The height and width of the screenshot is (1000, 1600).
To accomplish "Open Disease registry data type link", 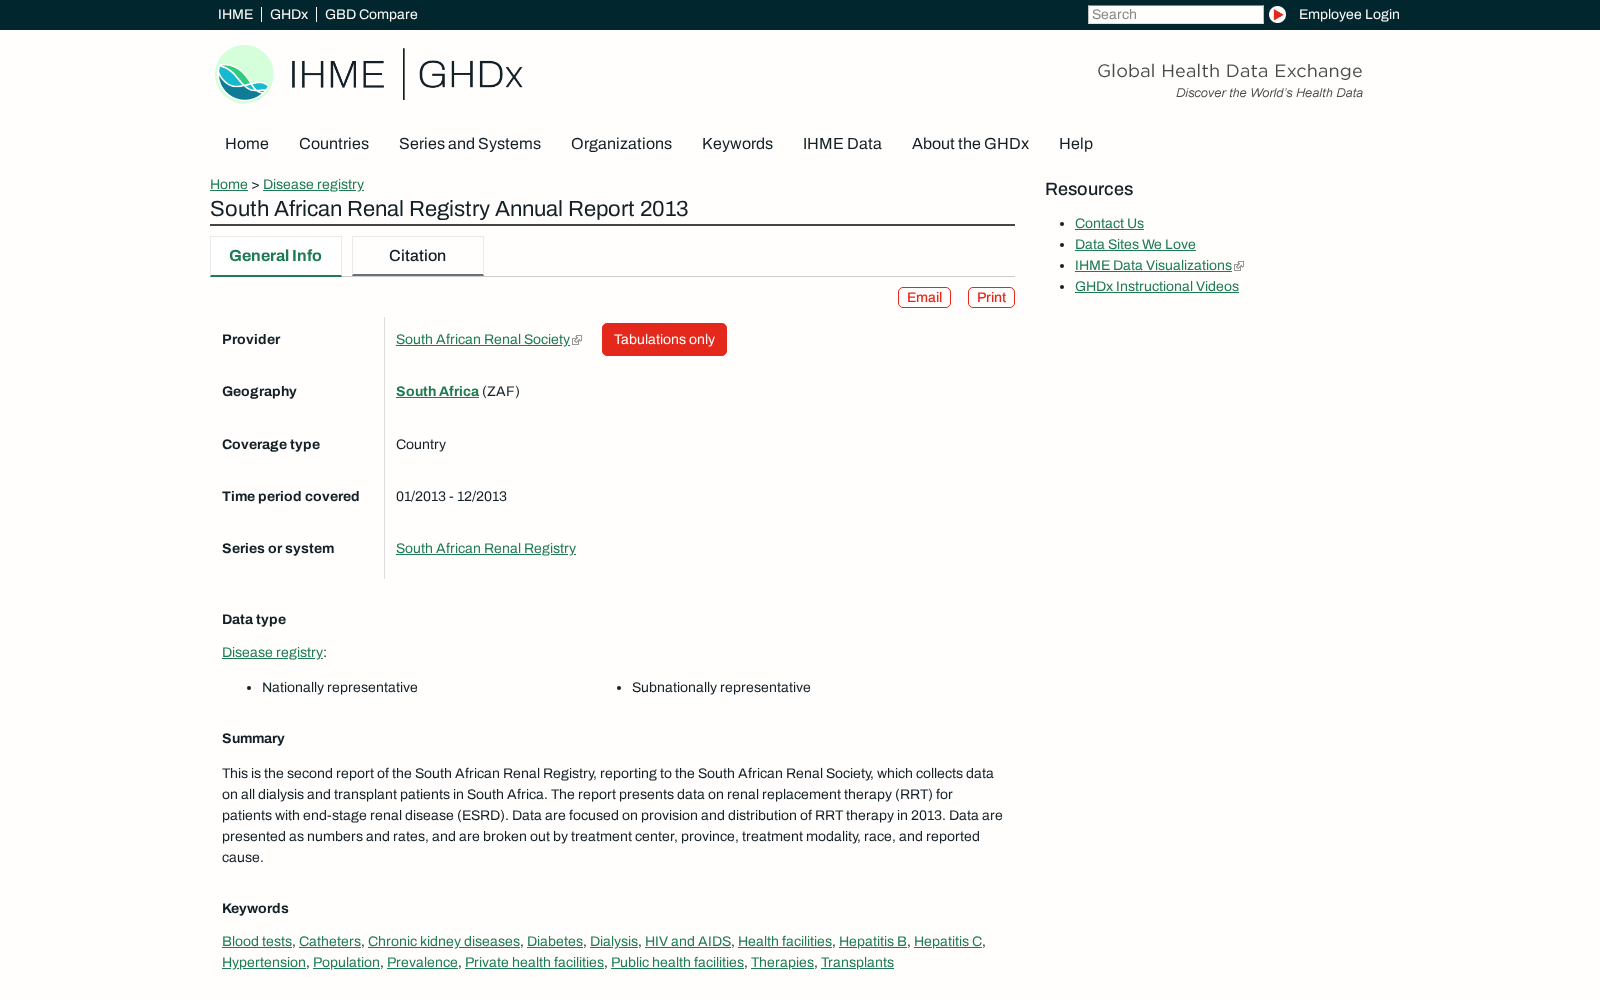I will point(272,653).
